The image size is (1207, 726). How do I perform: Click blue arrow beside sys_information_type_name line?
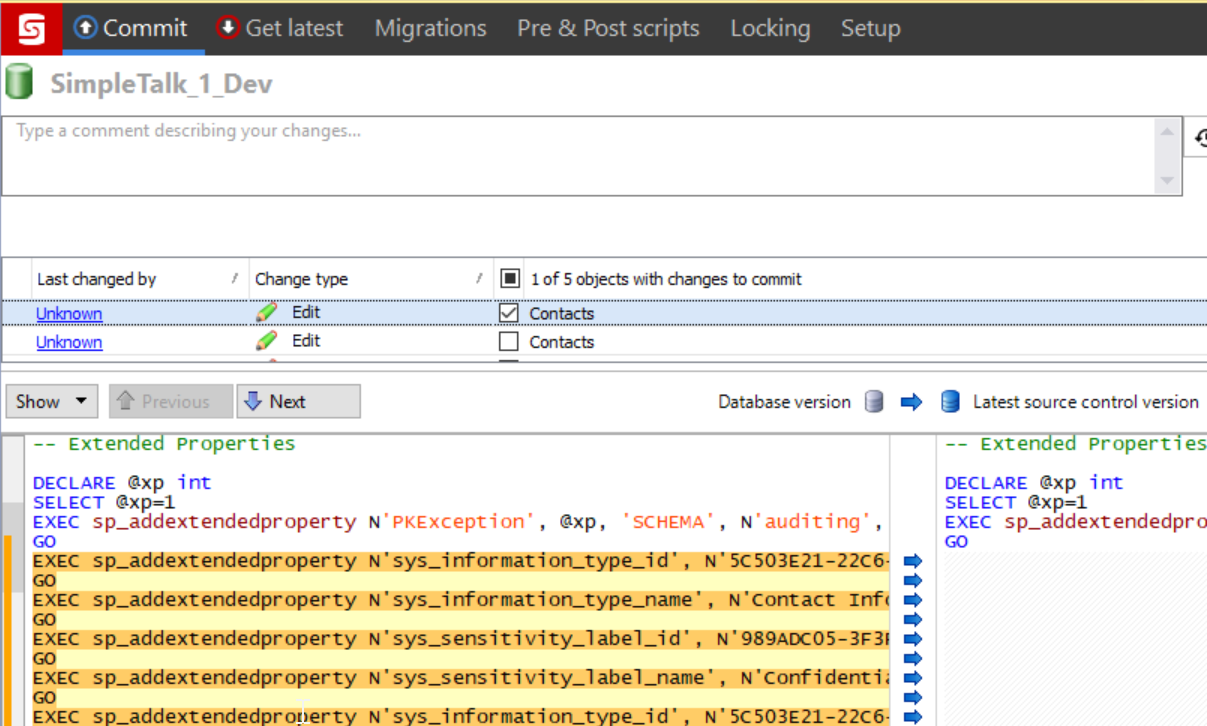tap(912, 600)
